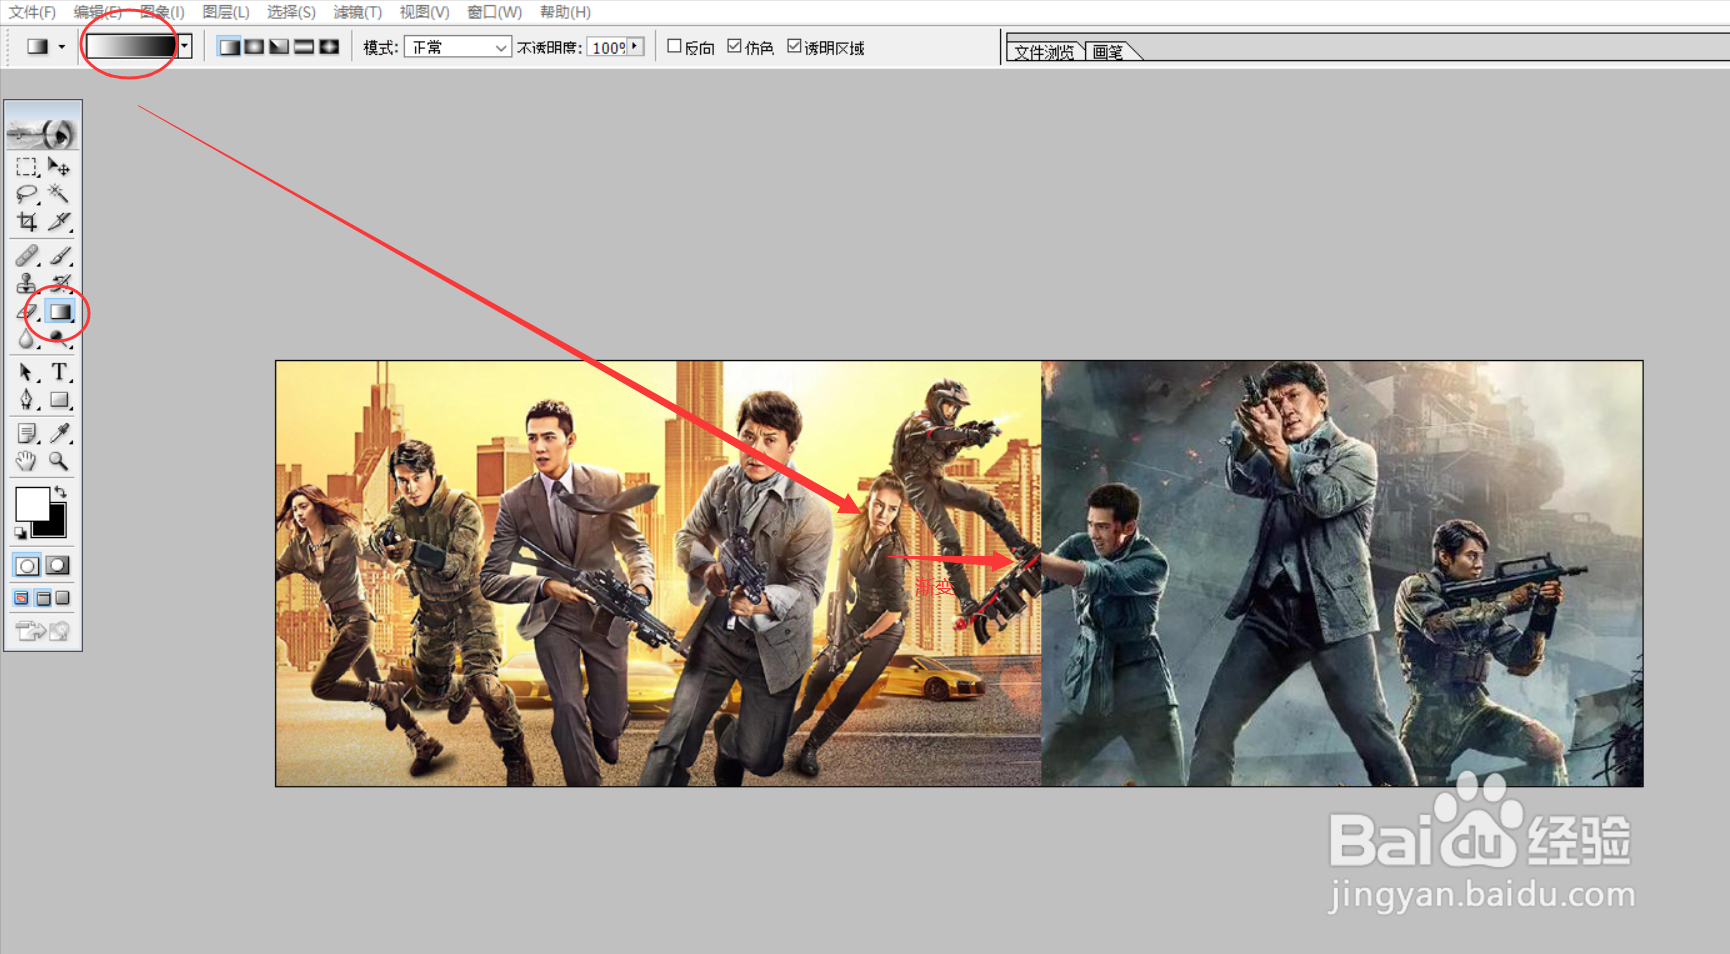Switch to Full Screen with menu bar
This screenshot has width=1730, height=954.
coord(43,598)
